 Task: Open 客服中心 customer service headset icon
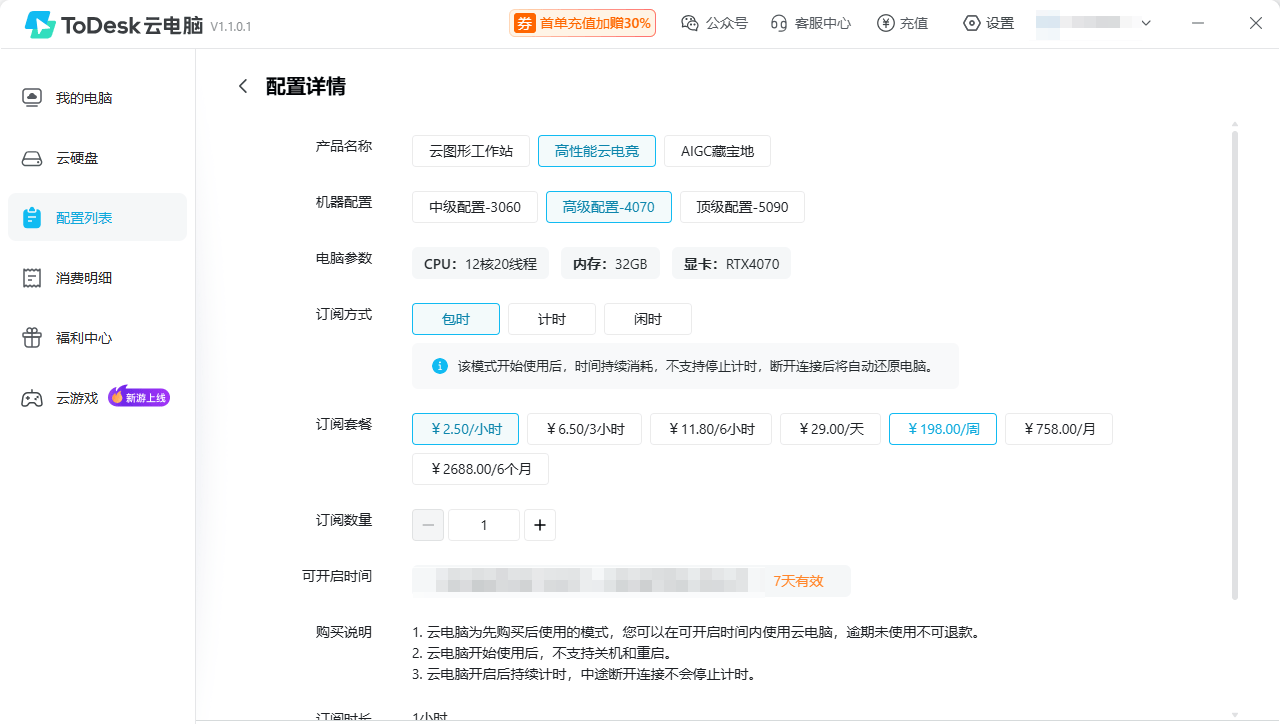pyautogui.click(x=780, y=23)
